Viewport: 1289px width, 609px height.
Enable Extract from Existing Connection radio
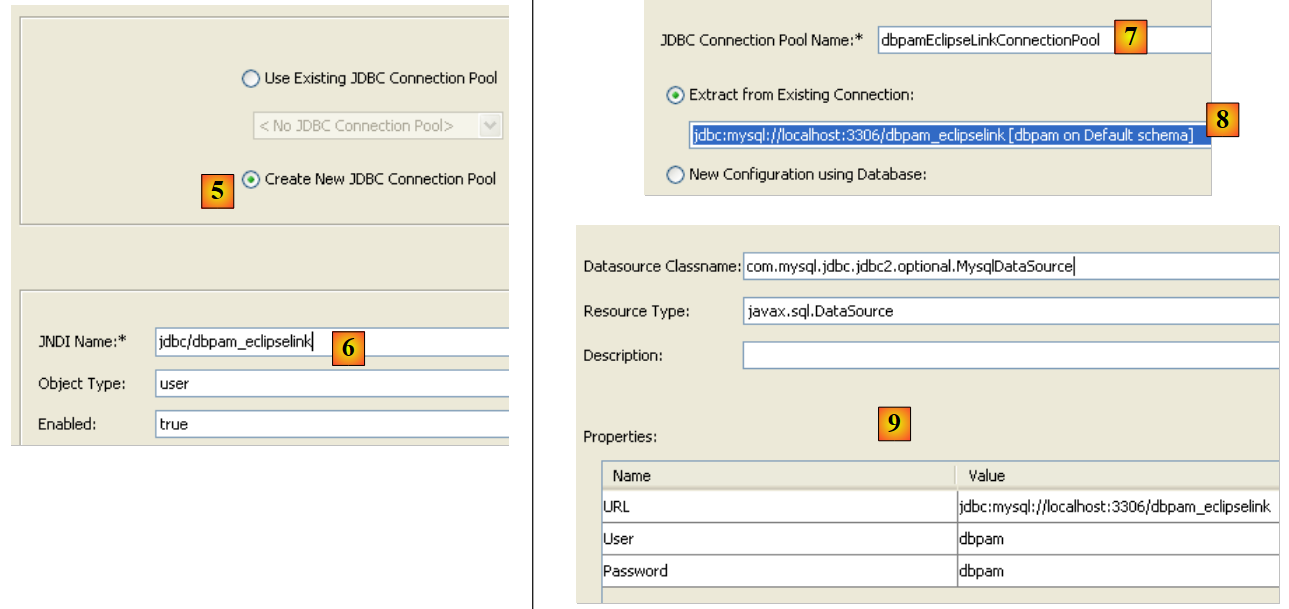[x=675, y=95]
